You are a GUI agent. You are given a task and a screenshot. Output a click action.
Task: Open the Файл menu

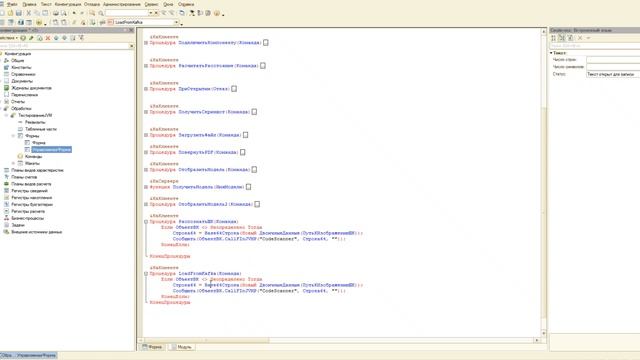[12, 4]
